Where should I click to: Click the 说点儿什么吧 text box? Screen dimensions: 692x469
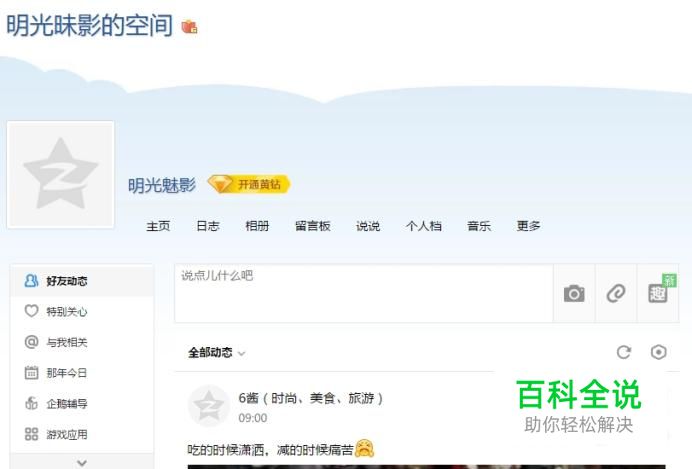364,293
